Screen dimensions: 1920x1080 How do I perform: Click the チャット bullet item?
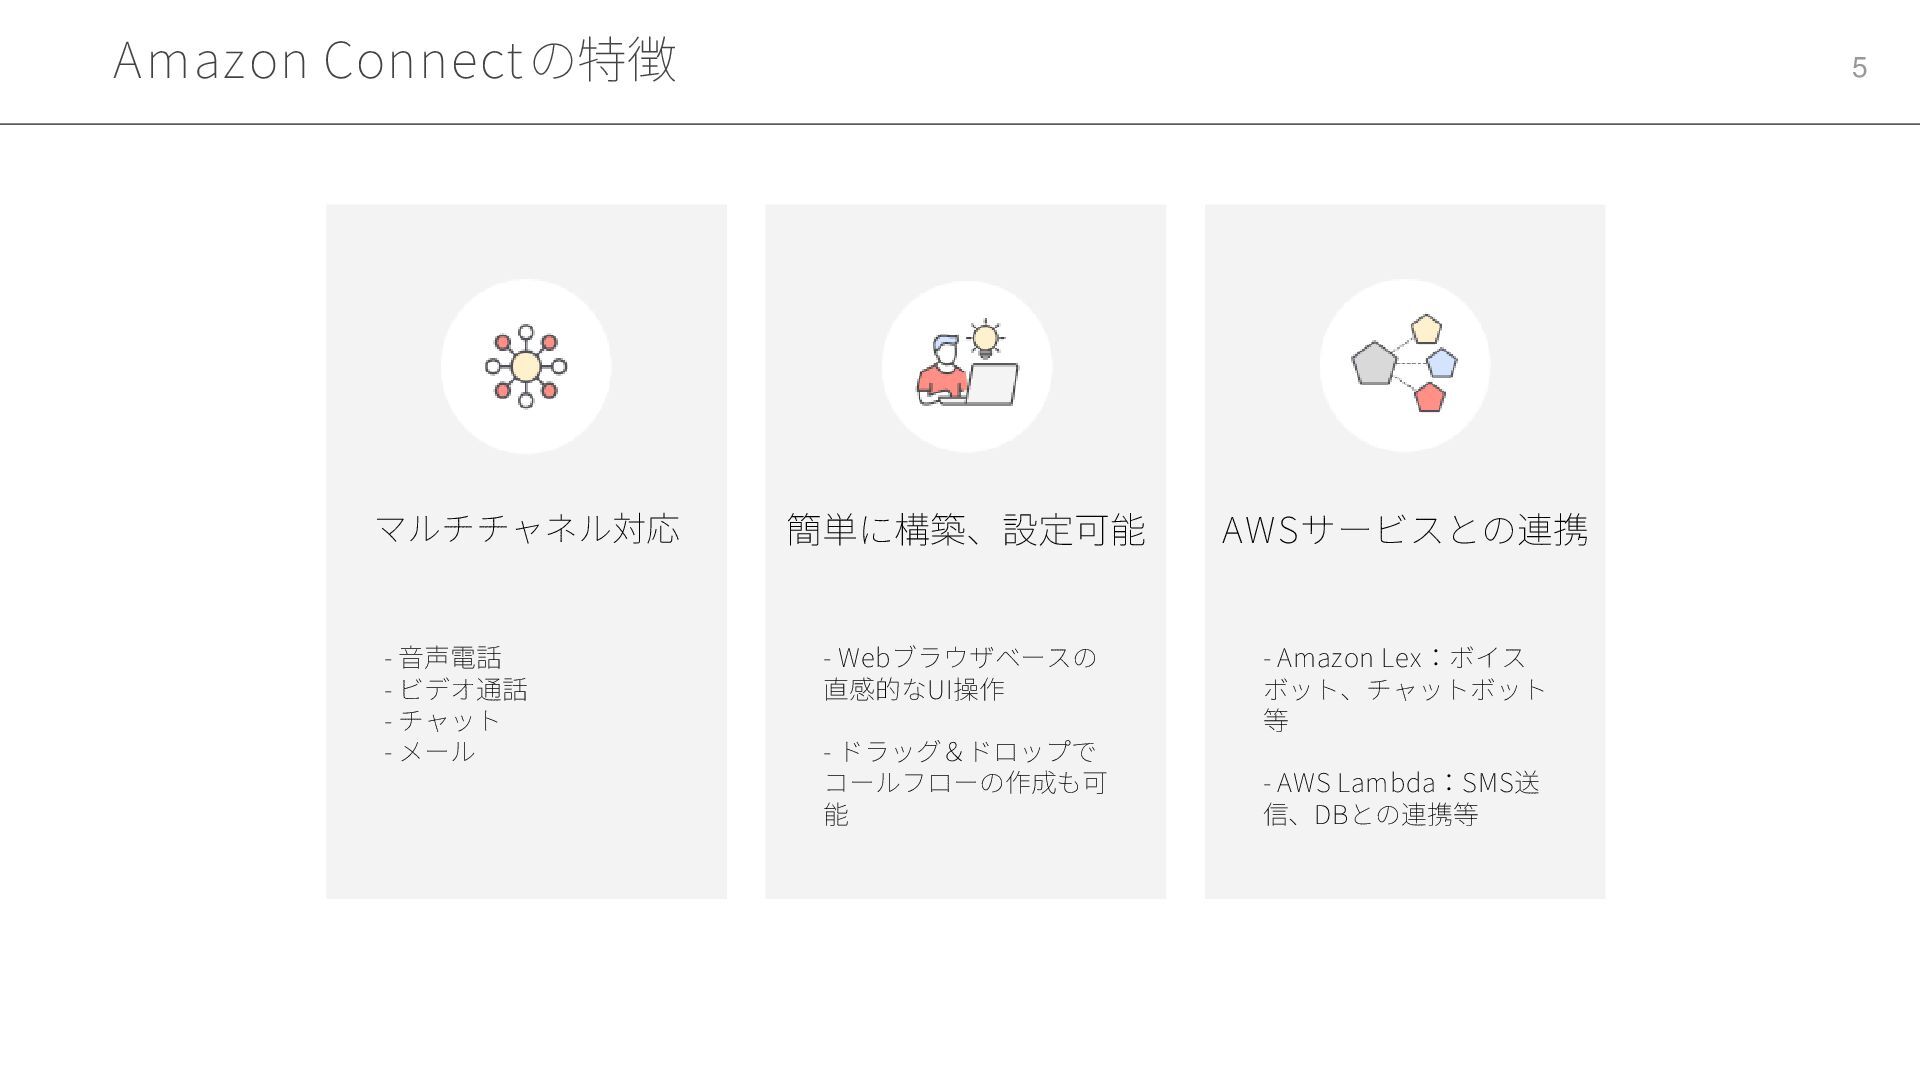coord(442,720)
